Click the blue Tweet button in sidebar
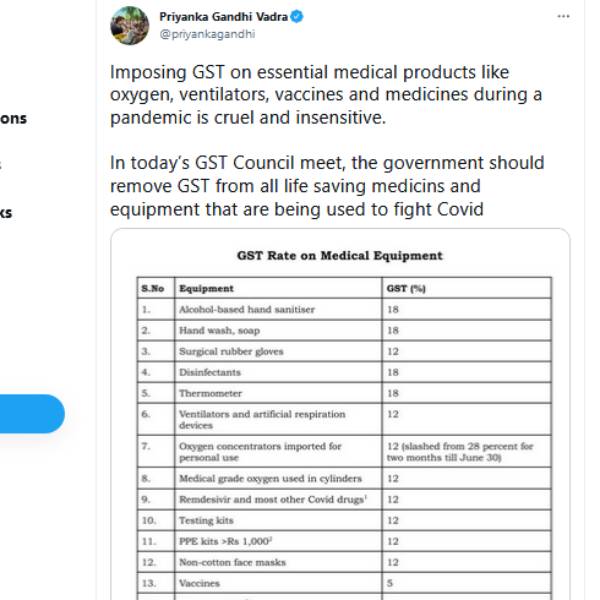The image size is (600, 600). point(30,414)
